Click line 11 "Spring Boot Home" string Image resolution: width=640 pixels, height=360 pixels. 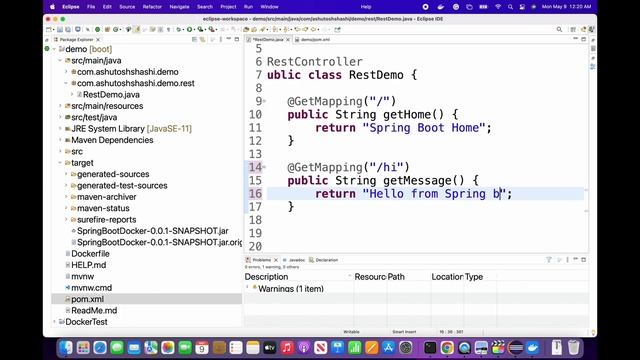(424, 128)
